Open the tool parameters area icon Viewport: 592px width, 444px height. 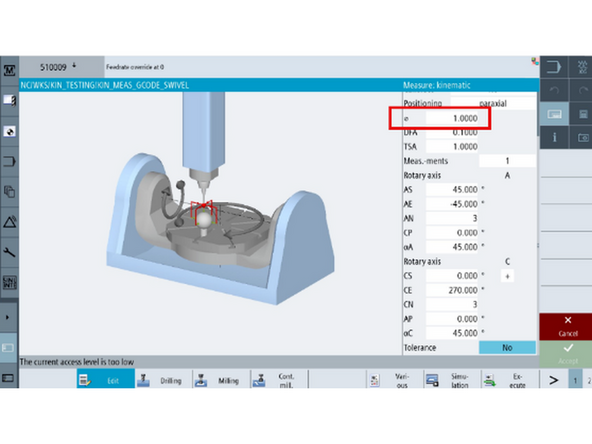click(x=9, y=100)
